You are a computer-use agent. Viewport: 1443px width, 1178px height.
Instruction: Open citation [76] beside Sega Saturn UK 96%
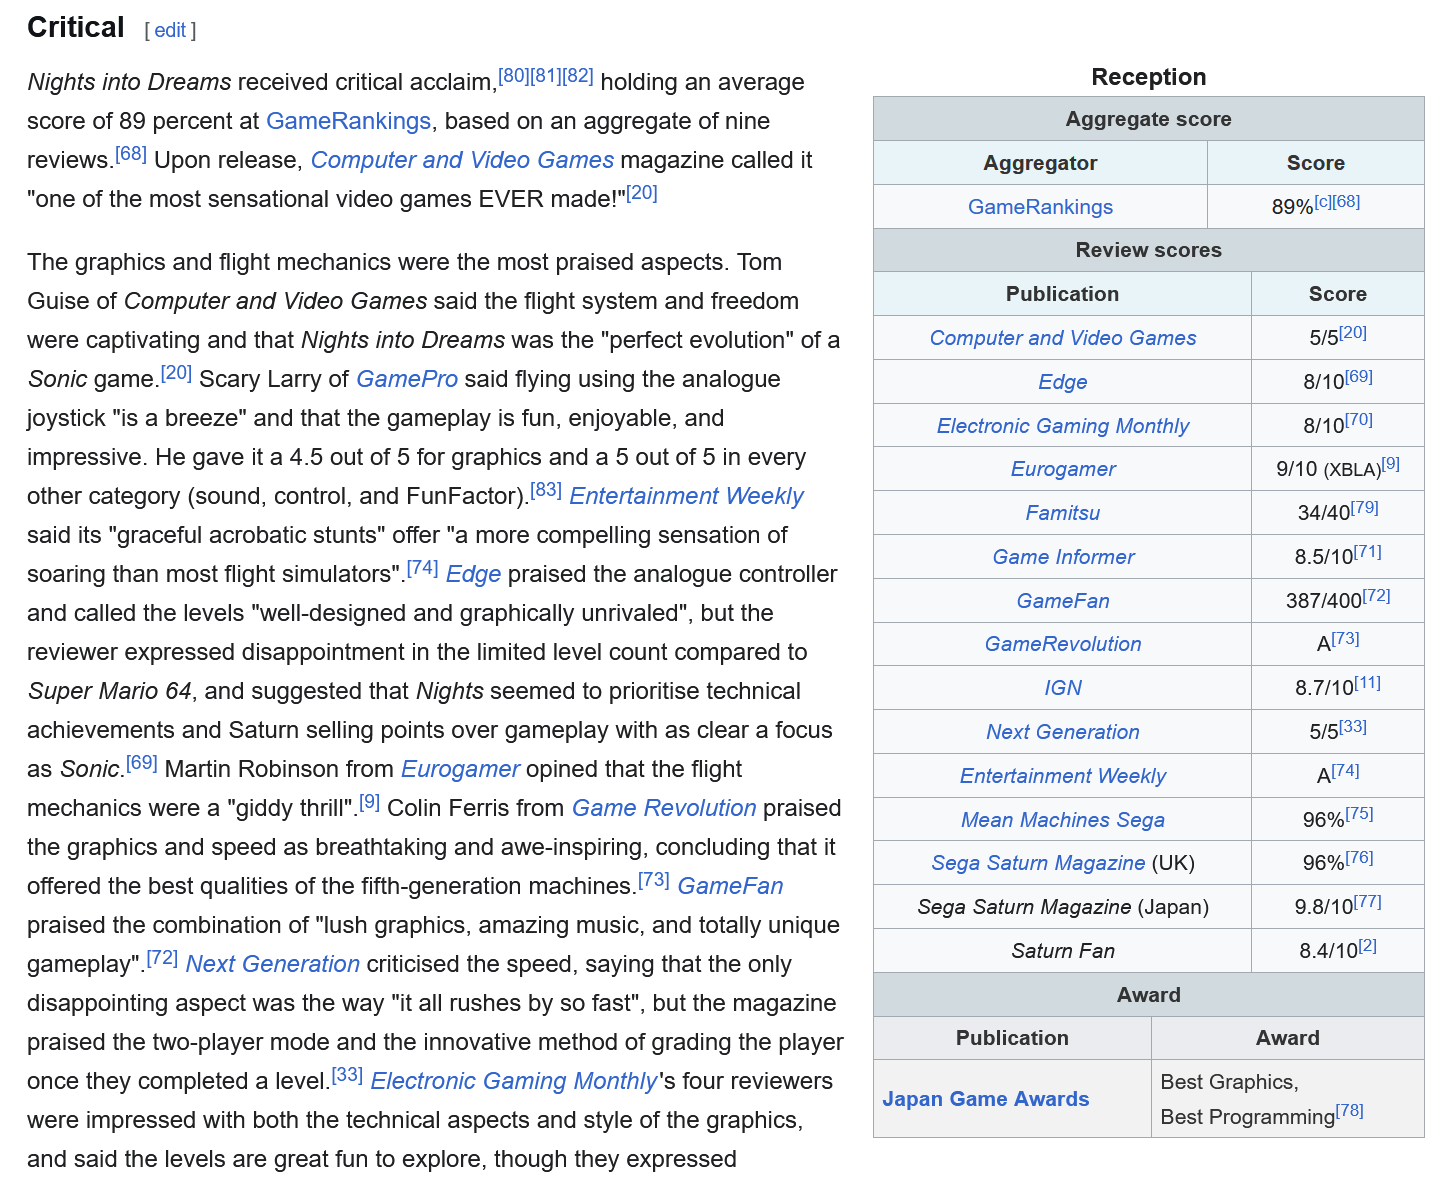[x=1360, y=858]
